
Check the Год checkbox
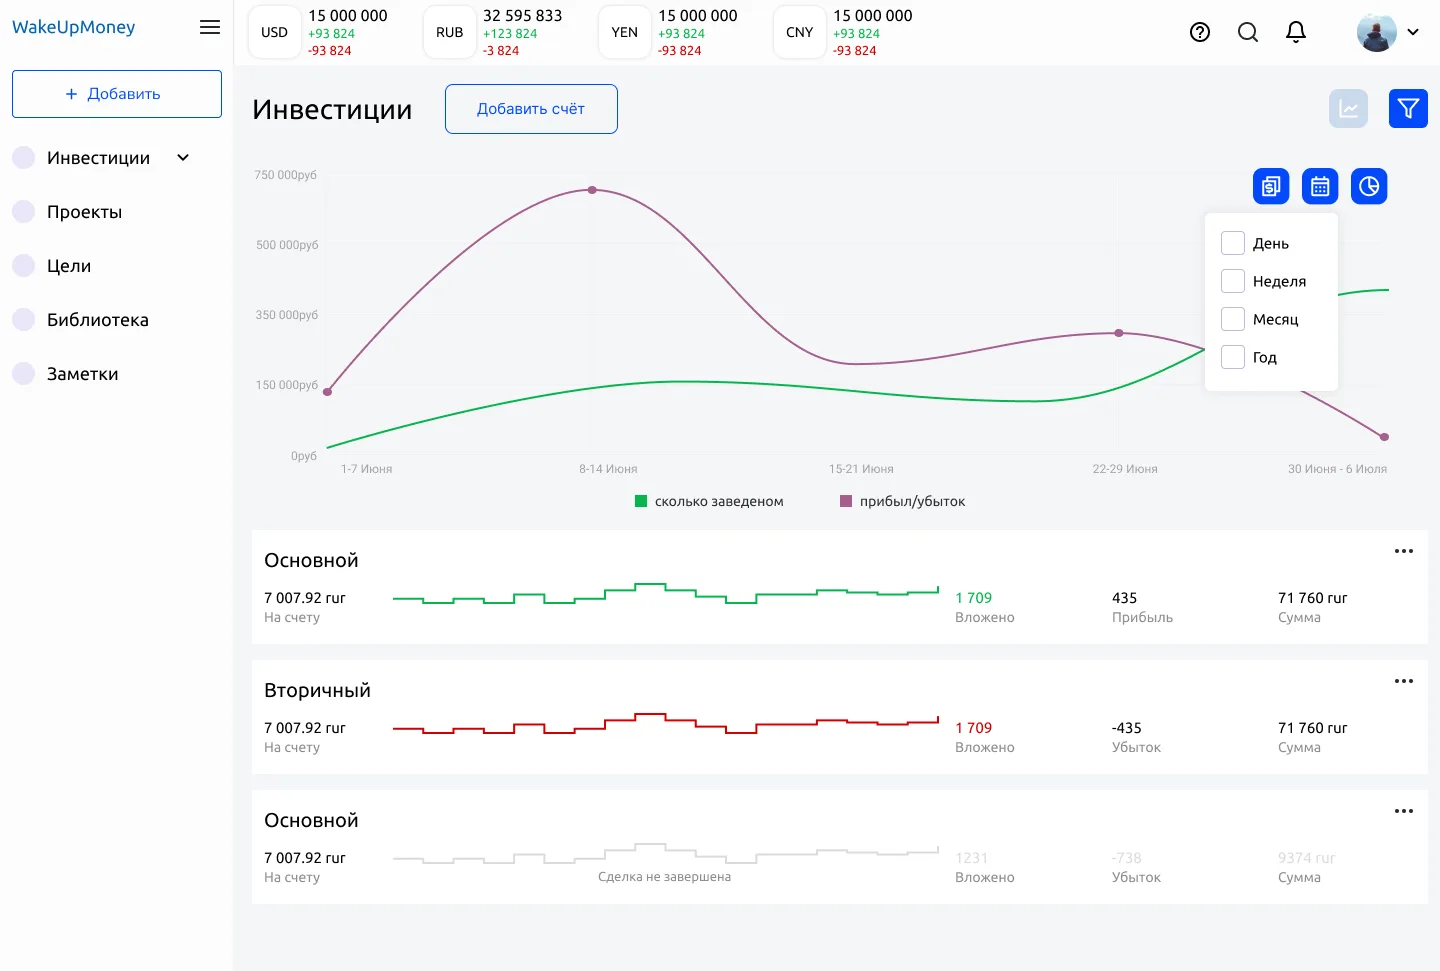[1233, 357]
